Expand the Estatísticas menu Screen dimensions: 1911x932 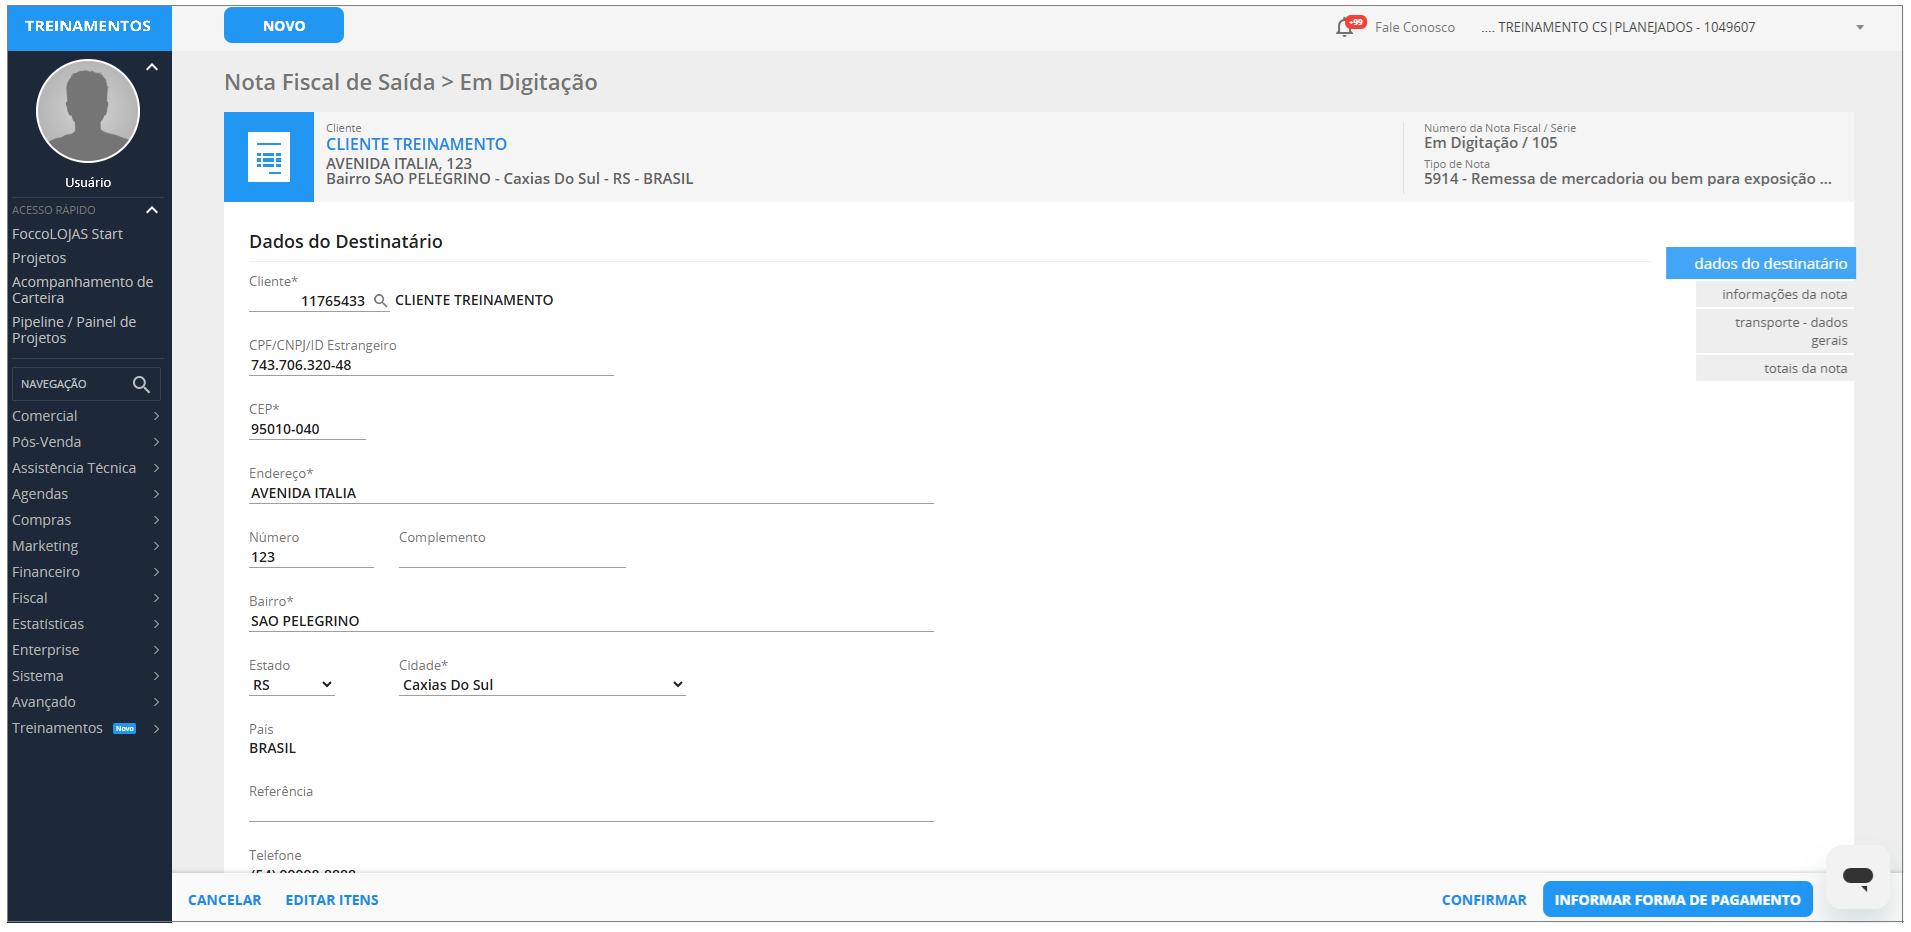pos(86,624)
